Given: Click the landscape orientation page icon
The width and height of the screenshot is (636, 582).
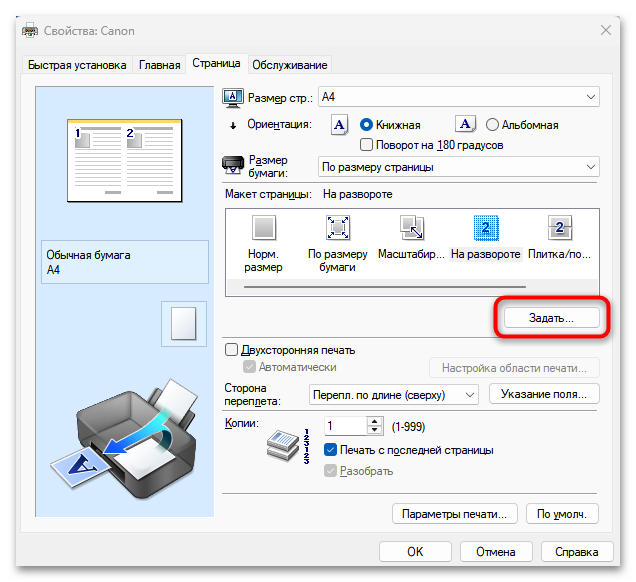Looking at the screenshot, I should tap(465, 125).
